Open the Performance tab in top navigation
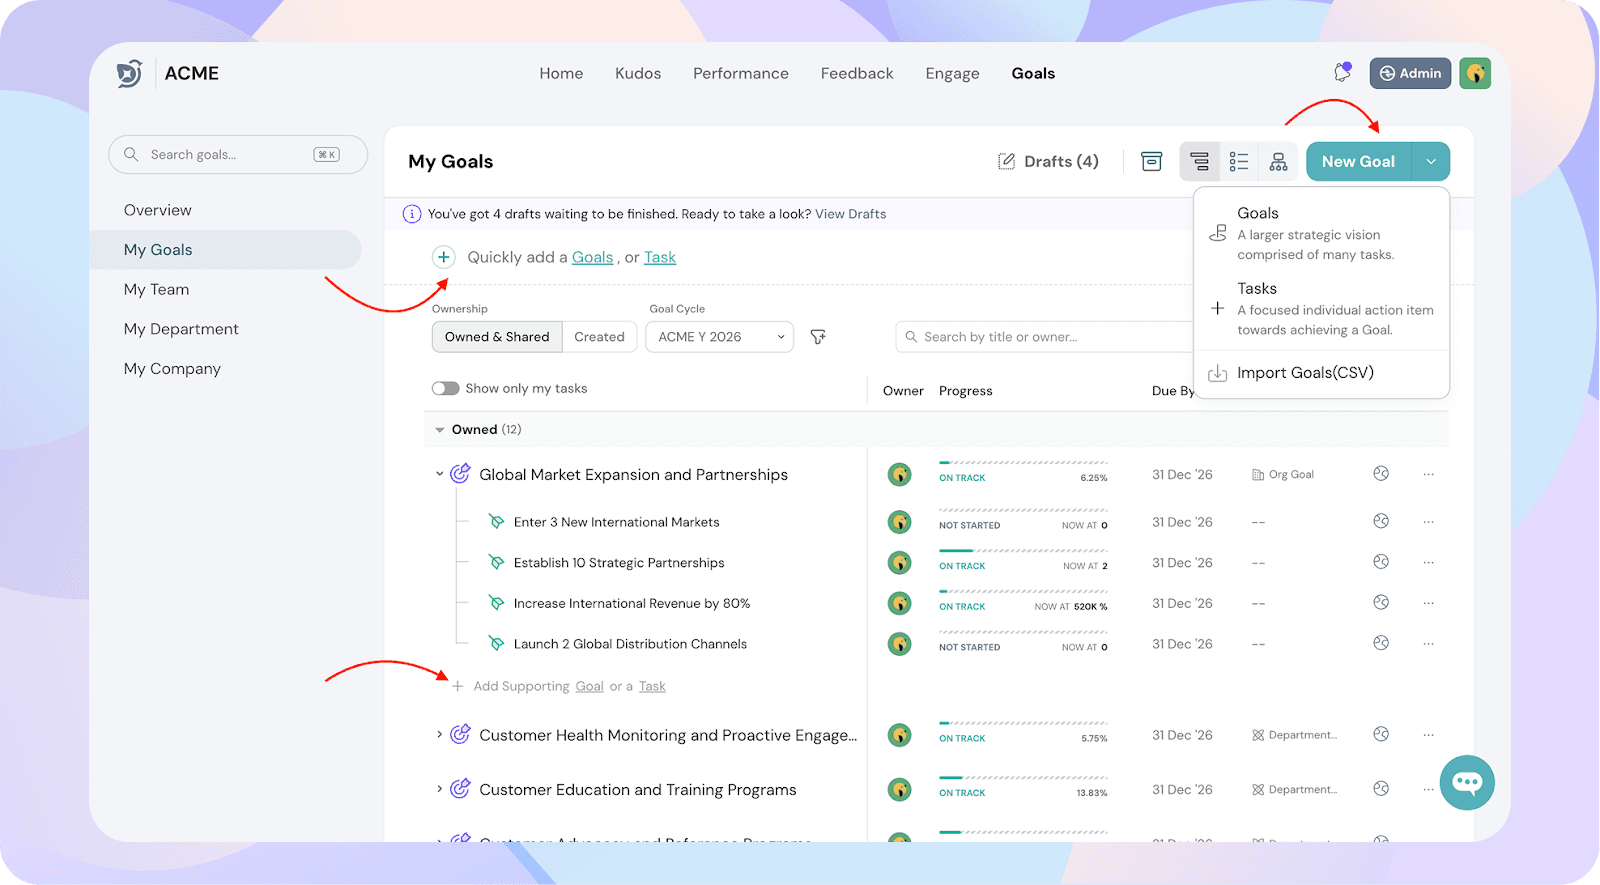The width and height of the screenshot is (1600, 885). coord(740,73)
